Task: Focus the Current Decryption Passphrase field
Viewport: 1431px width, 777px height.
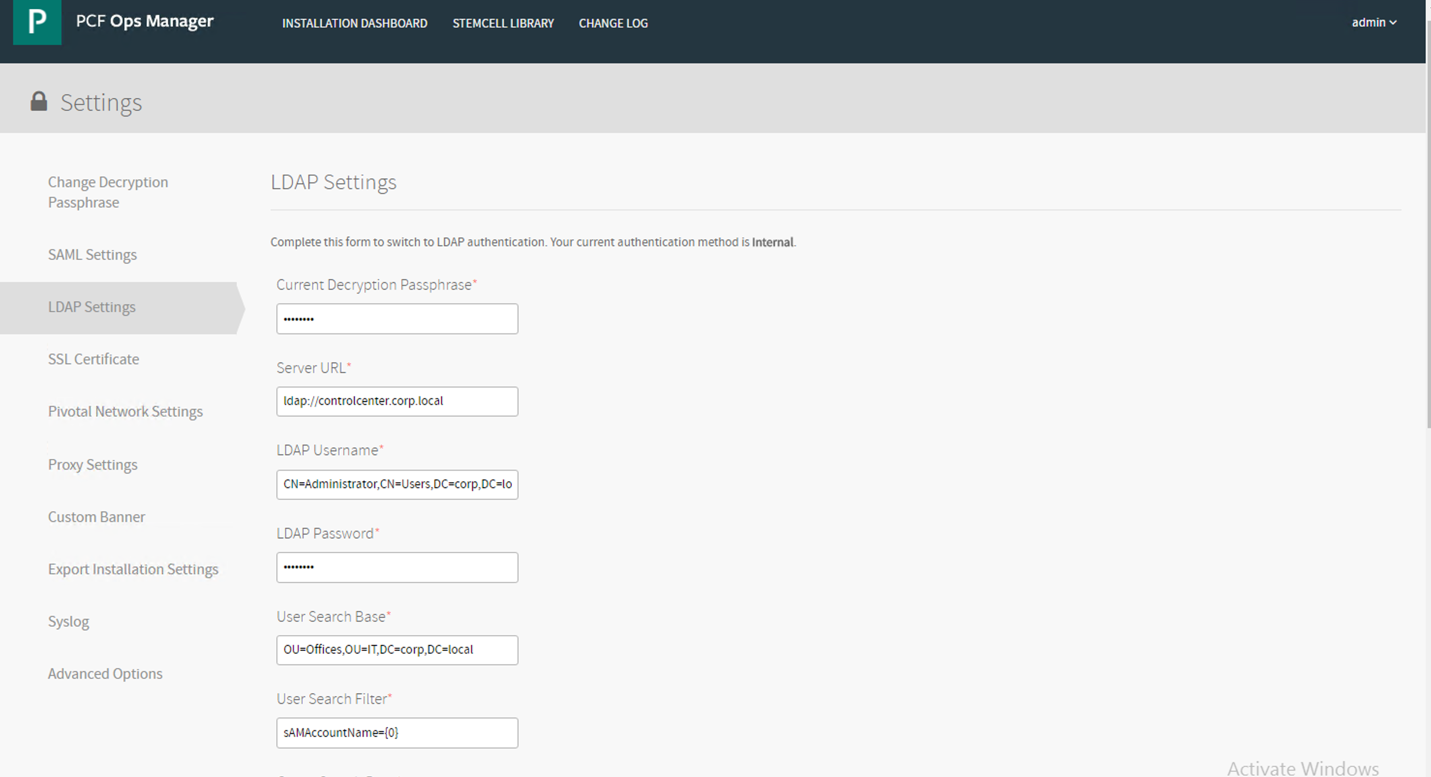Action: pos(397,319)
